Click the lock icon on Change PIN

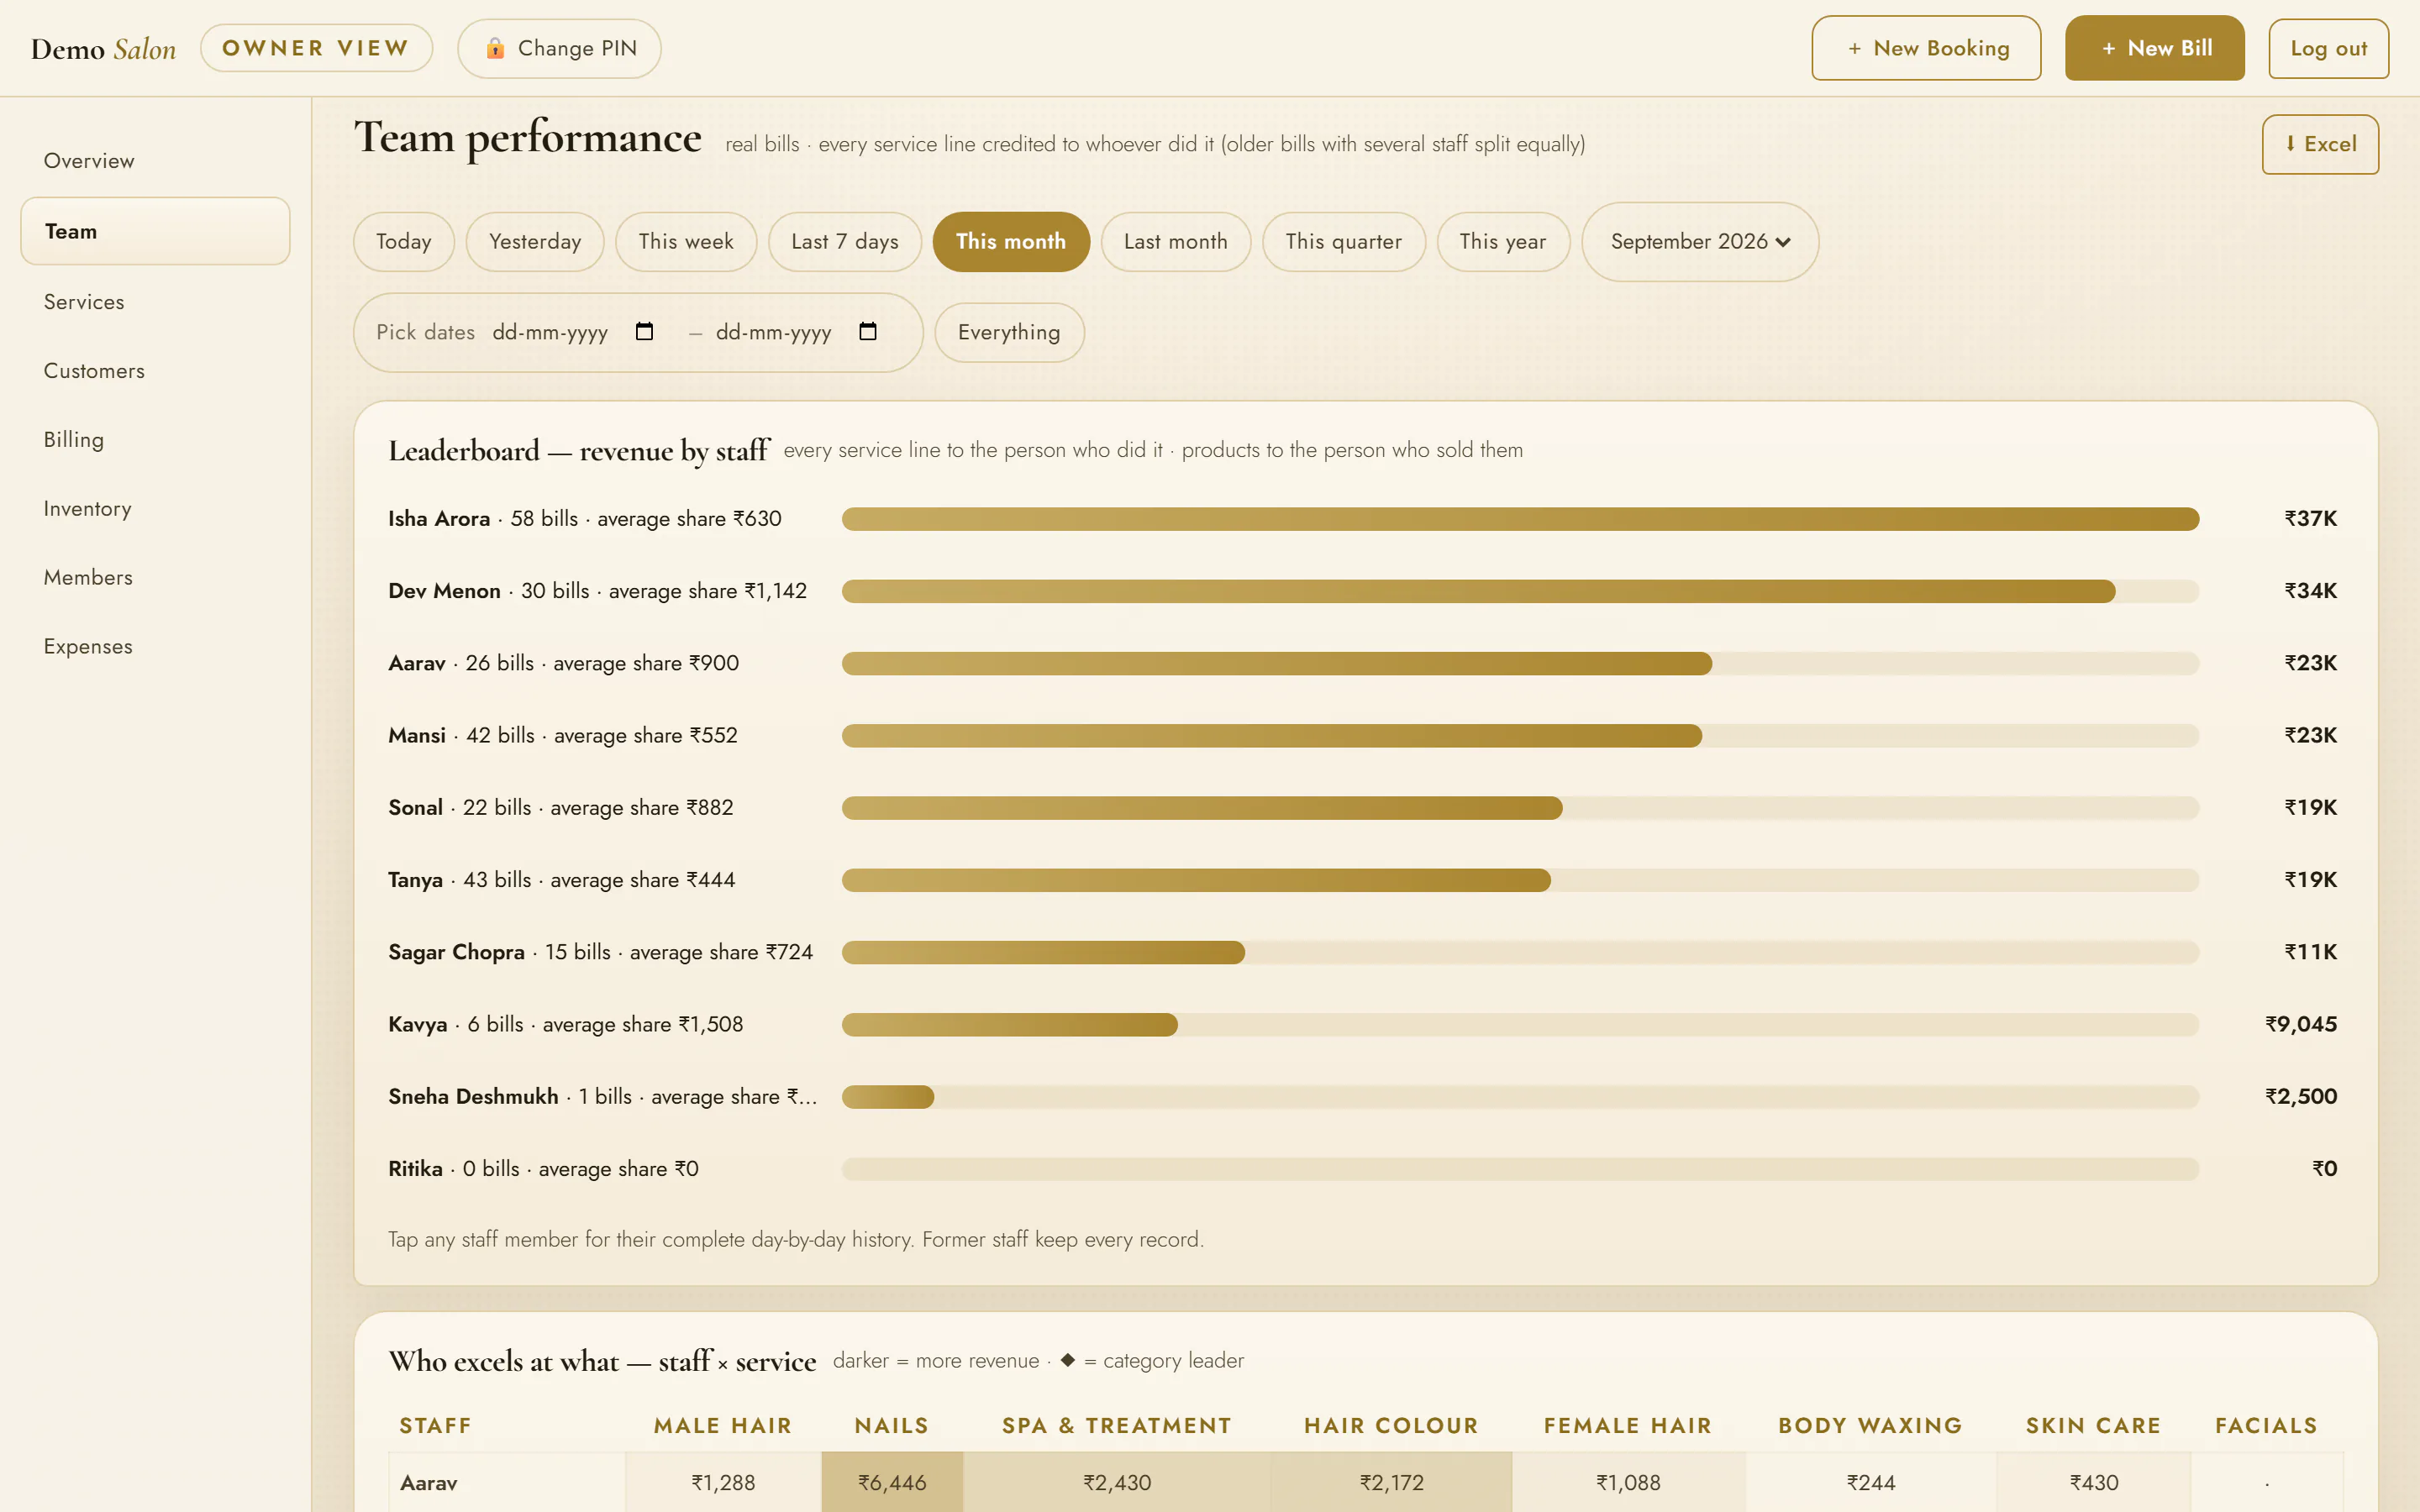[495, 48]
